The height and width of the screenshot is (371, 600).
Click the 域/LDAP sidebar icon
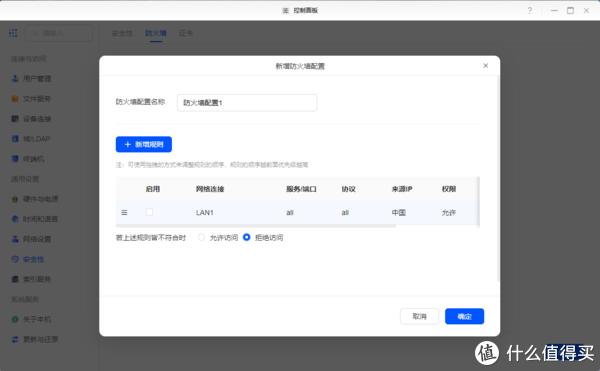point(15,139)
